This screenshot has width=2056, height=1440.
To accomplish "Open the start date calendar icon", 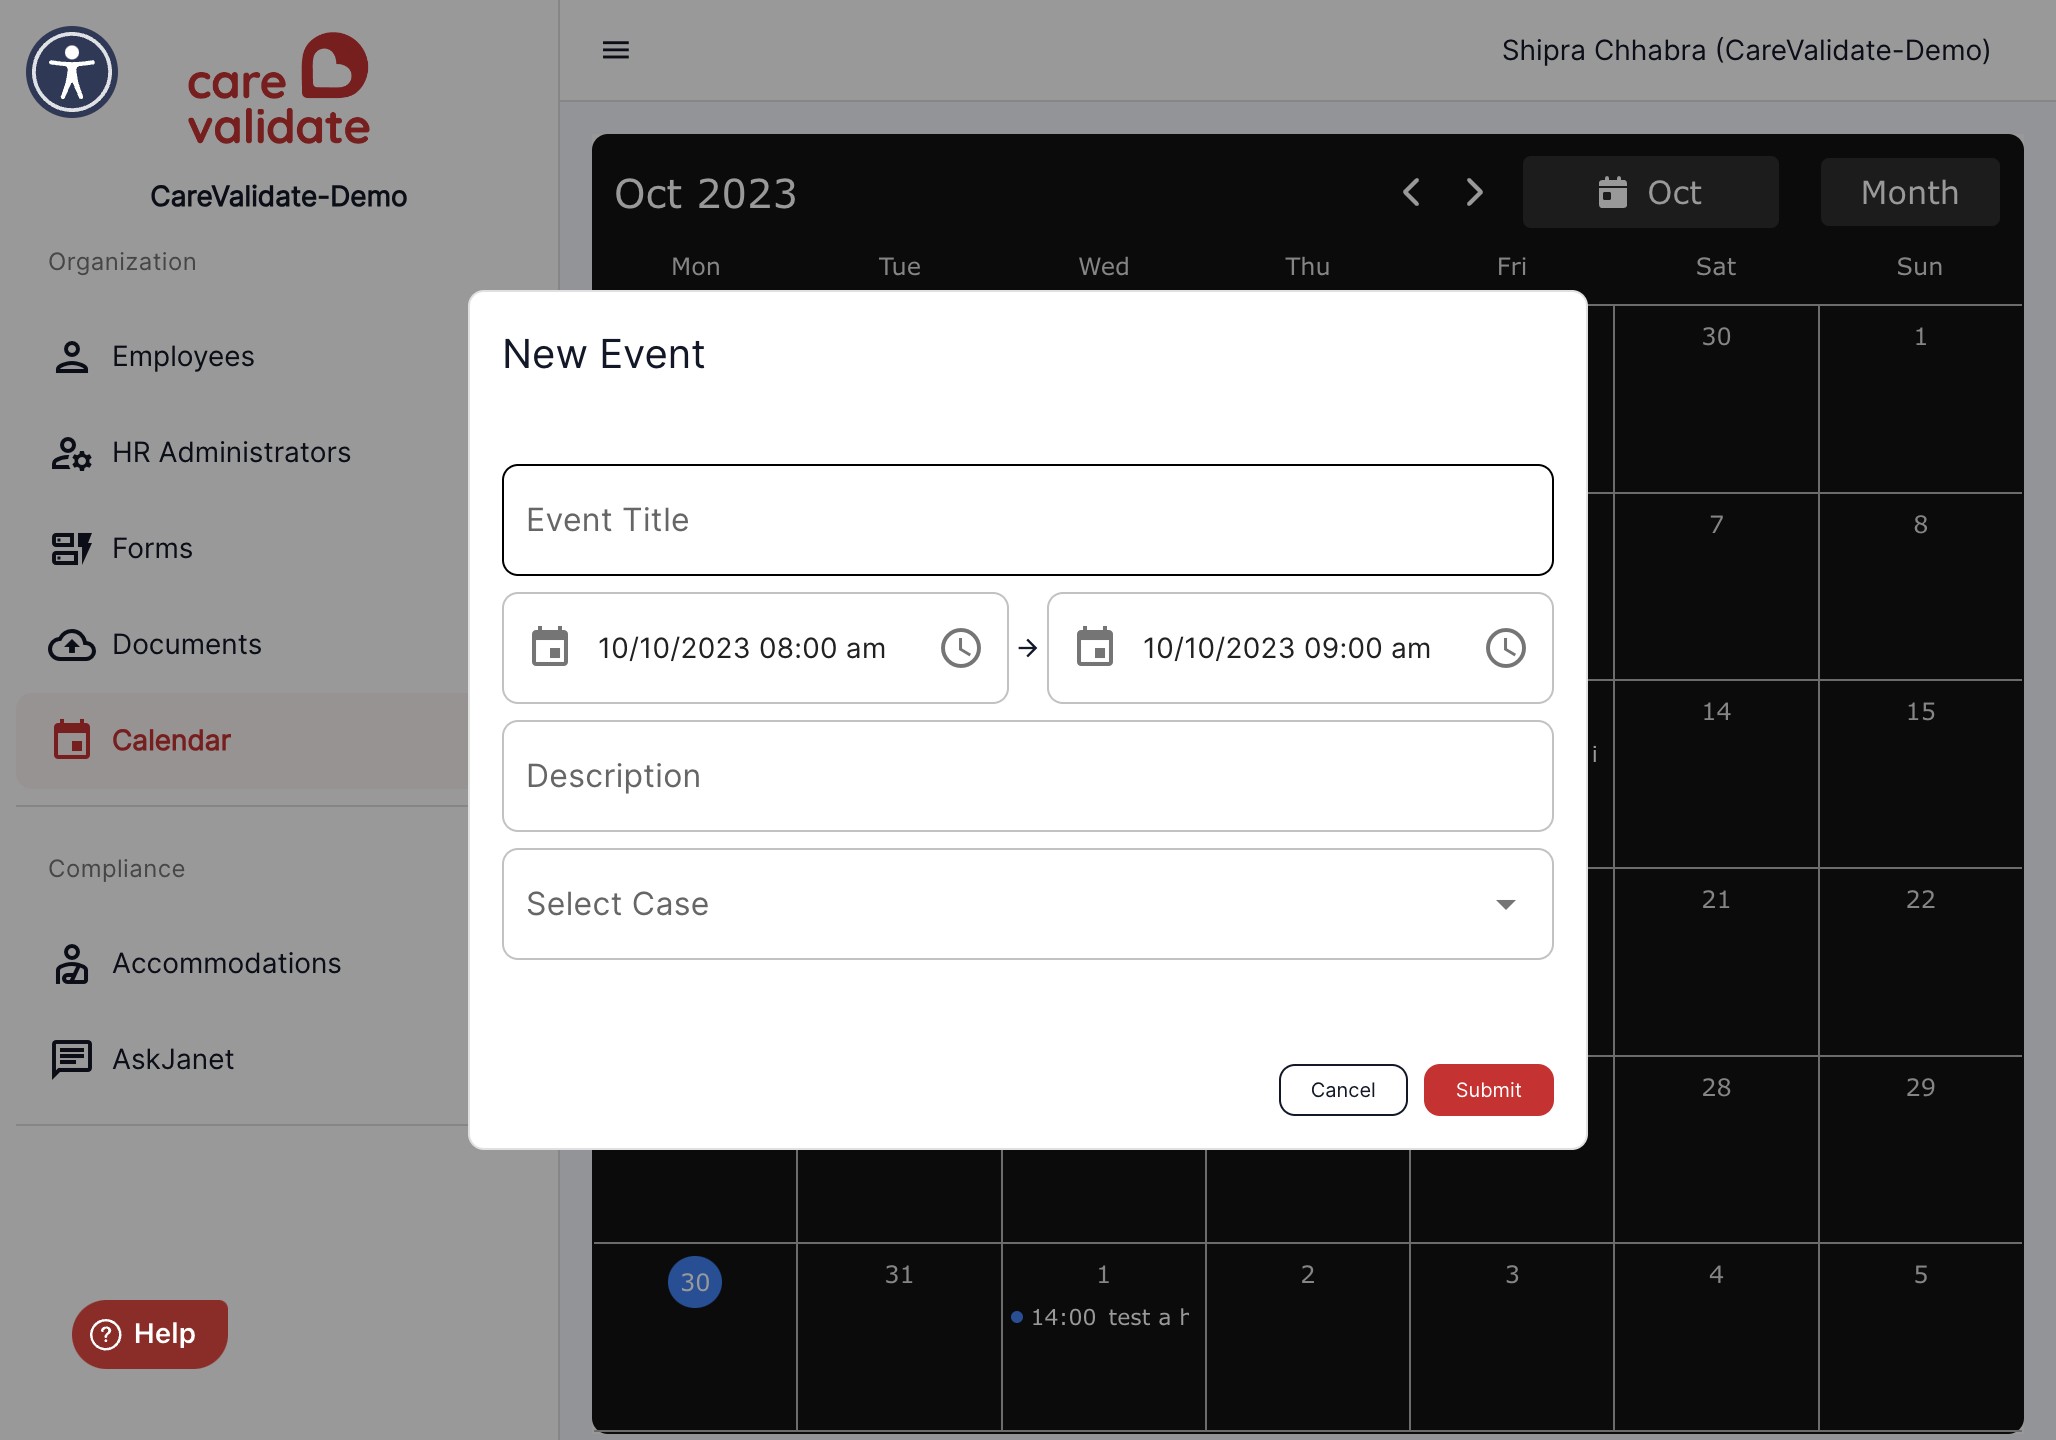I will tap(550, 648).
